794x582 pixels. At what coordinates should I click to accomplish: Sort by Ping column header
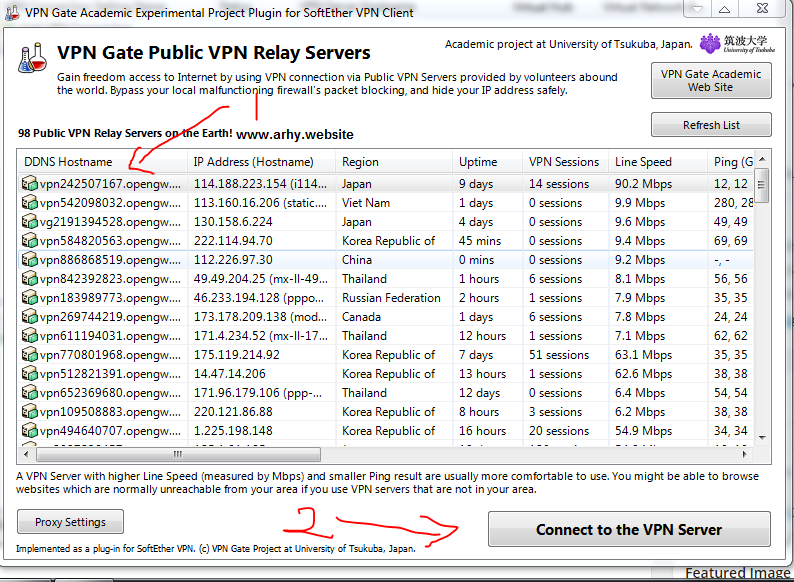(730, 162)
